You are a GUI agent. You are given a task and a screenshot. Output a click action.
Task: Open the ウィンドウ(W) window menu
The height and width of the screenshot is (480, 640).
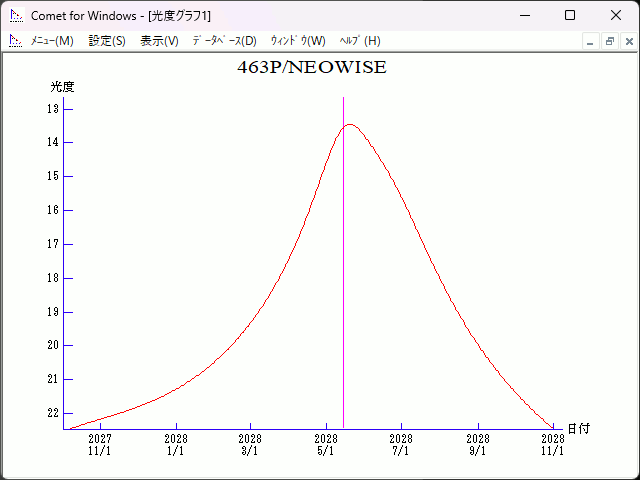pyautogui.click(x=298, y=41)
